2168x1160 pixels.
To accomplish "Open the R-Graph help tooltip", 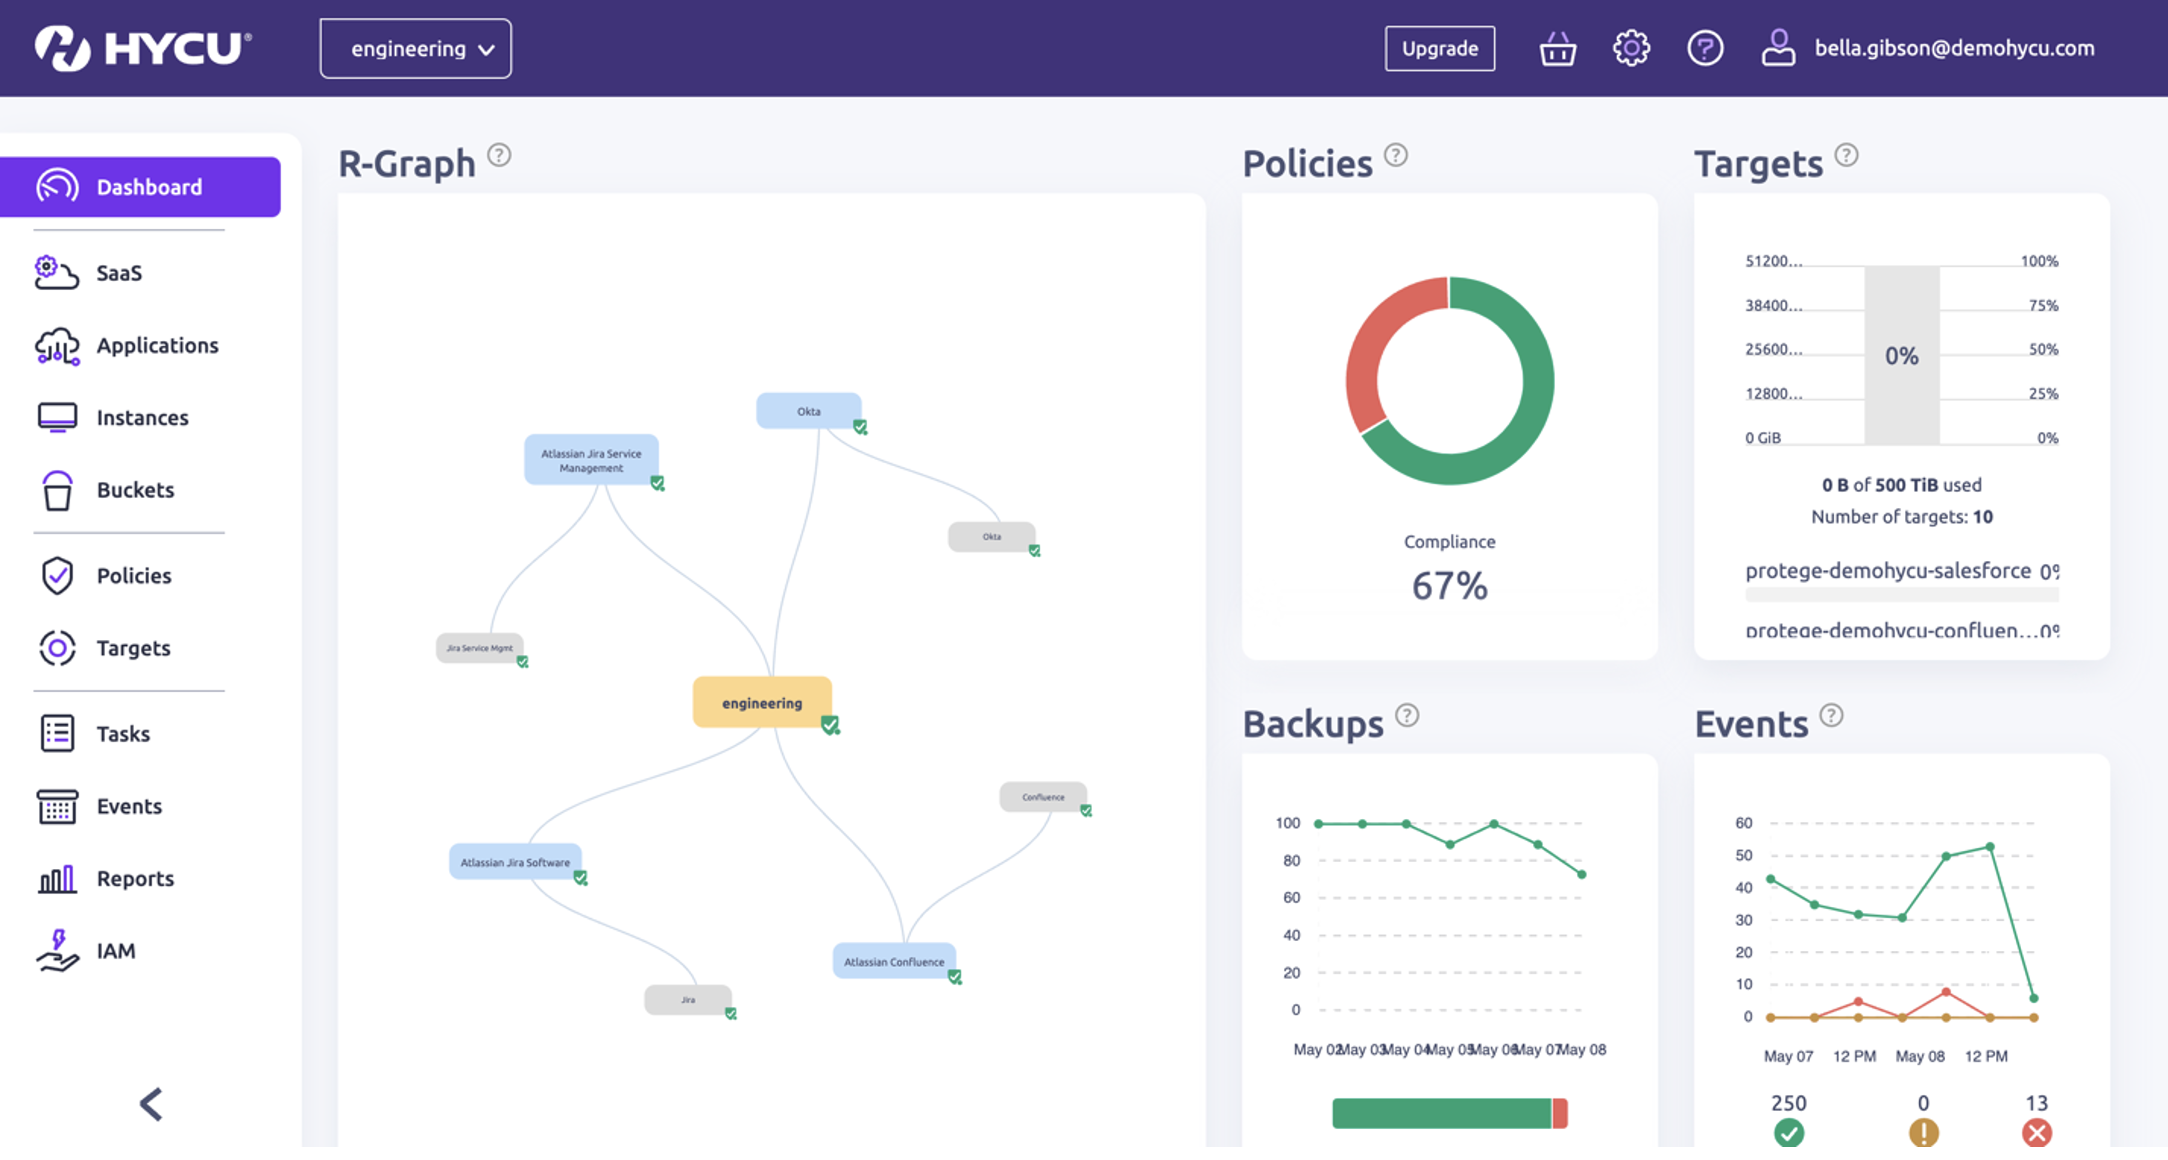I will click(x=500, y=155).
